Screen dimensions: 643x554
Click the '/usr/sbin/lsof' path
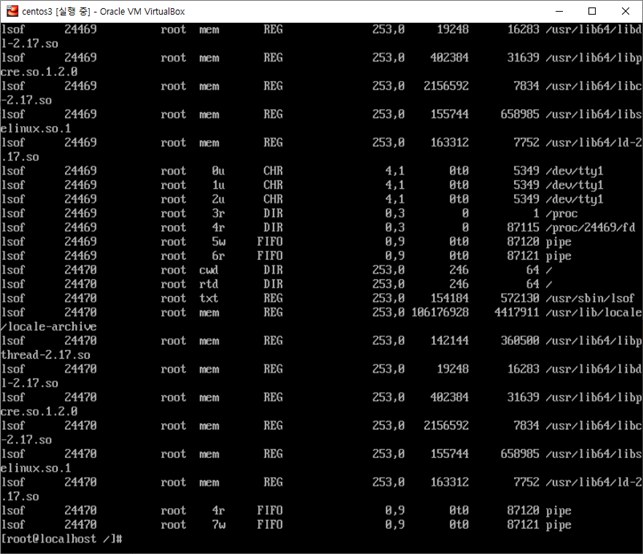point(590,298)
